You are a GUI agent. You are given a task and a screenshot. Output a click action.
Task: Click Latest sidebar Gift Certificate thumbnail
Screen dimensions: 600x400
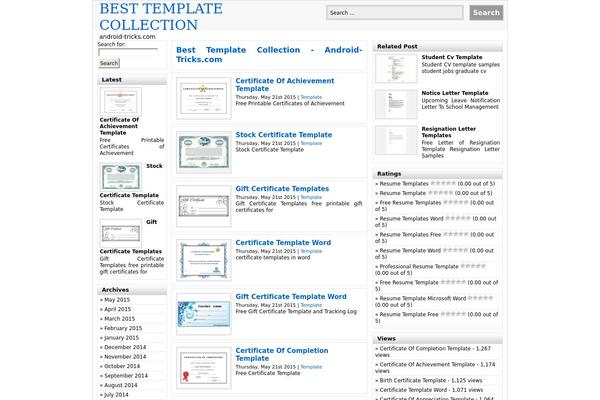click(x=121, y=233)
